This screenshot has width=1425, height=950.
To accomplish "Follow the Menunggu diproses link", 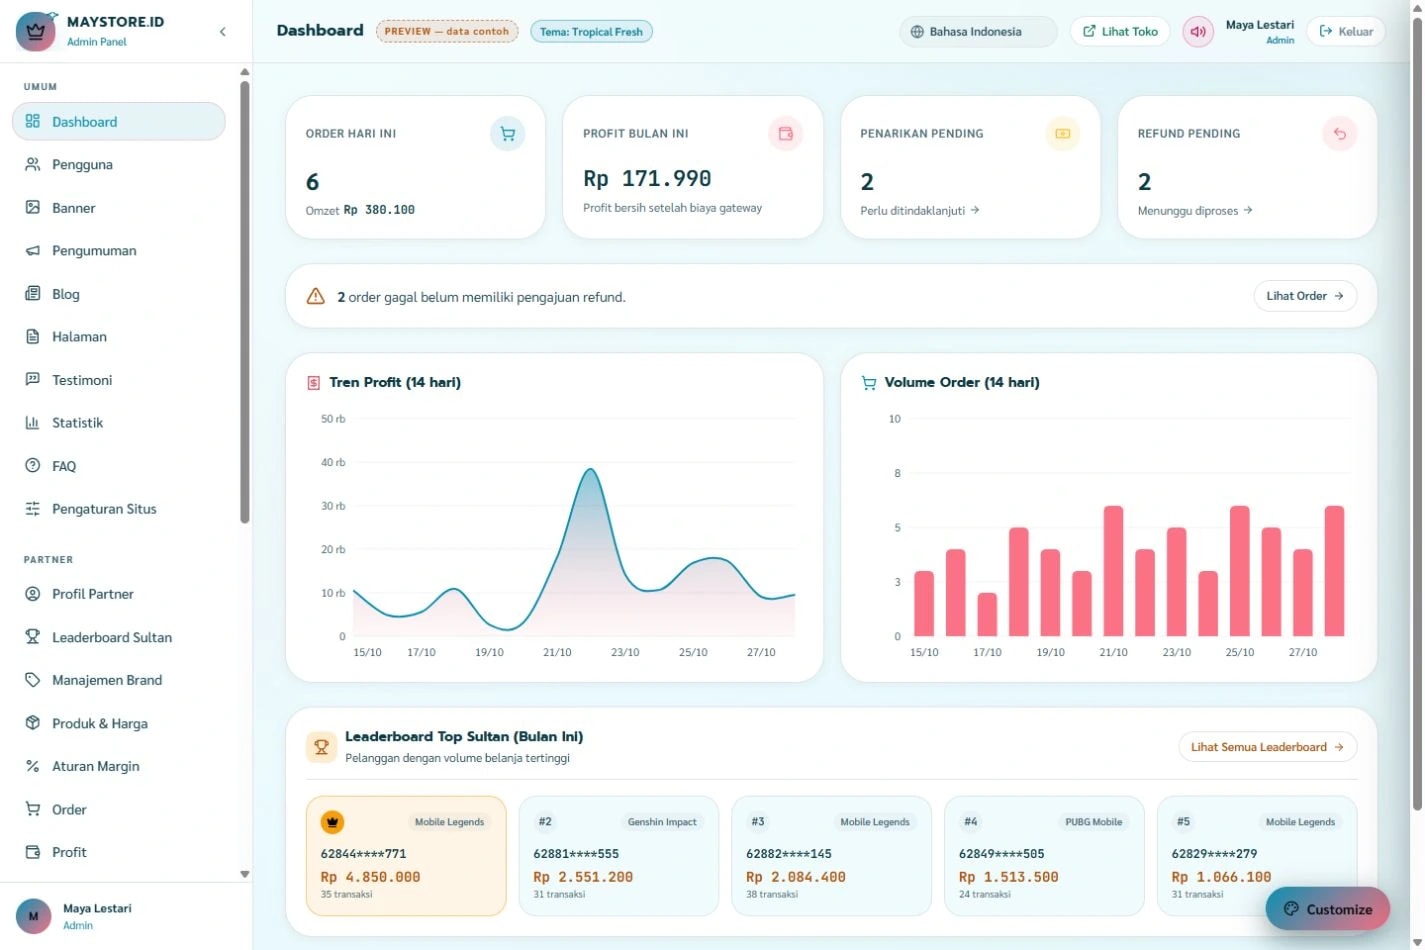I will coord(1195,211).
